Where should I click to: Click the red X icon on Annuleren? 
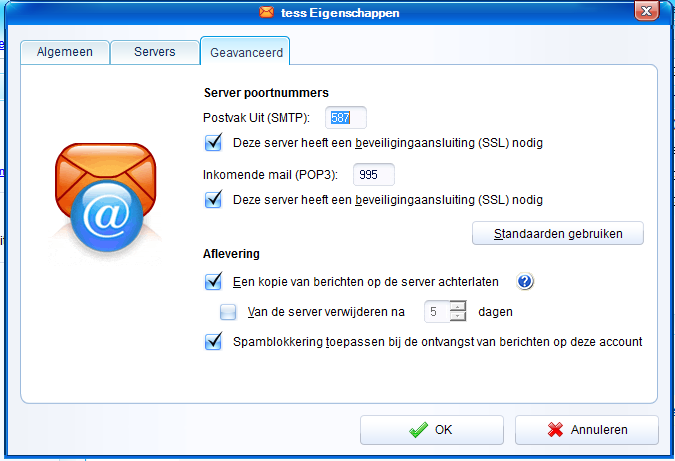[x=556, y=429]
